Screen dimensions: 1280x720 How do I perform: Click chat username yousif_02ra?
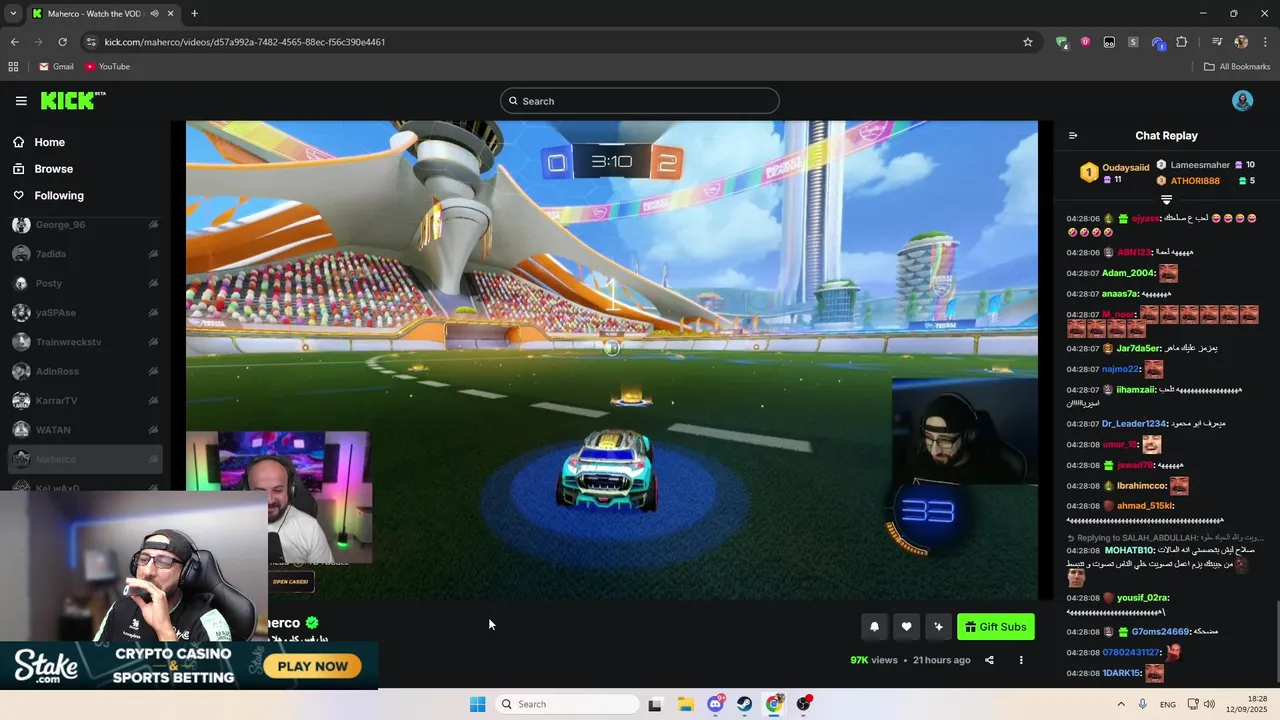(1143, 598)
